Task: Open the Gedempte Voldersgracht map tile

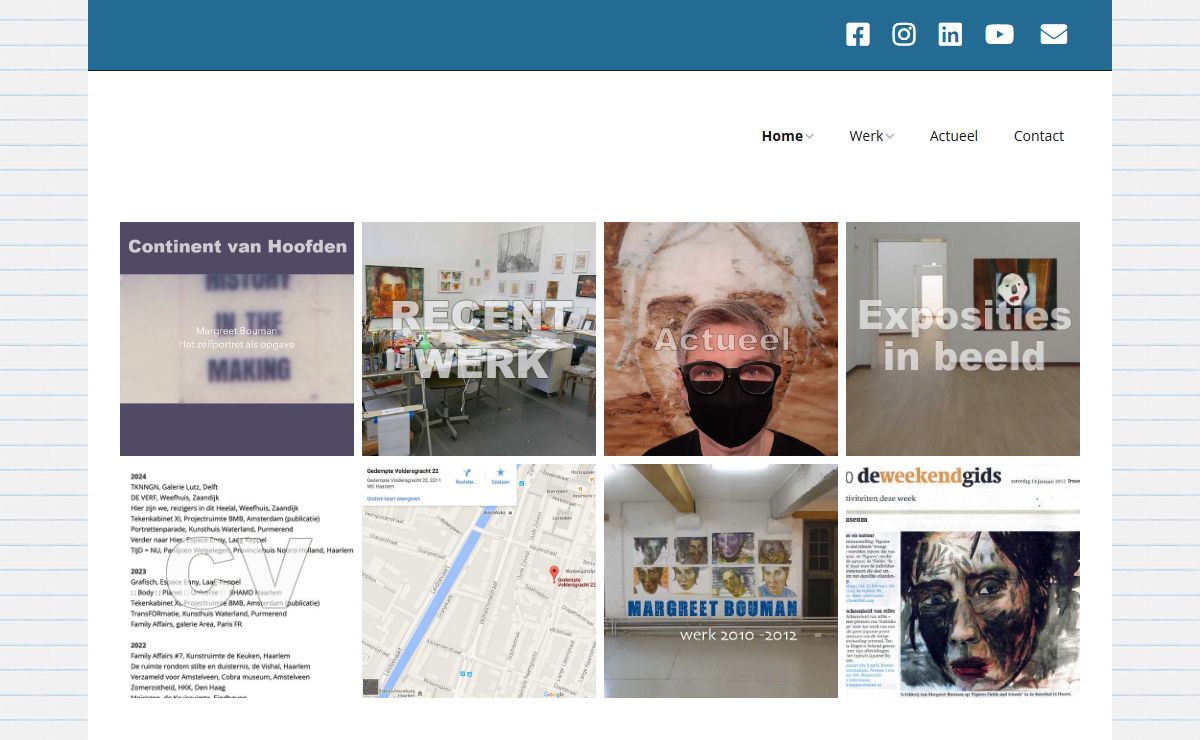Action: click(479, 581)
